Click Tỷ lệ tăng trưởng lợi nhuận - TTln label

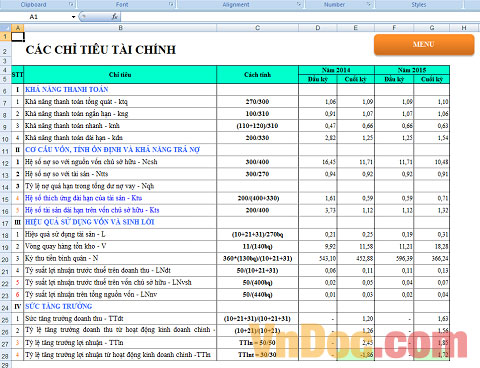point(74,342)
